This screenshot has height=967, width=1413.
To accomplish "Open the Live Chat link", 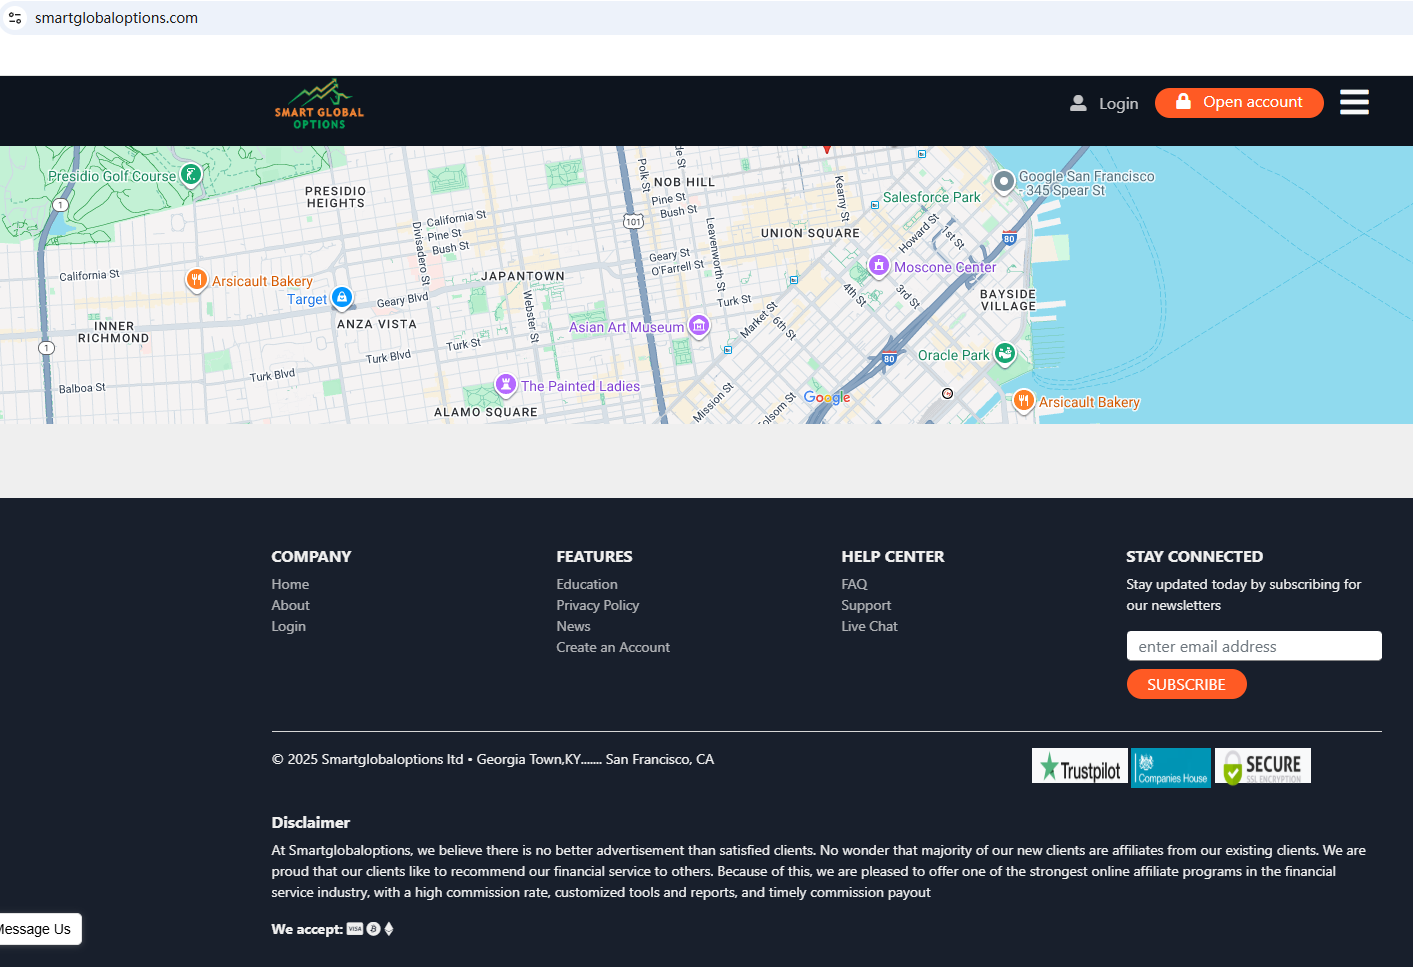I will [869, 626].
